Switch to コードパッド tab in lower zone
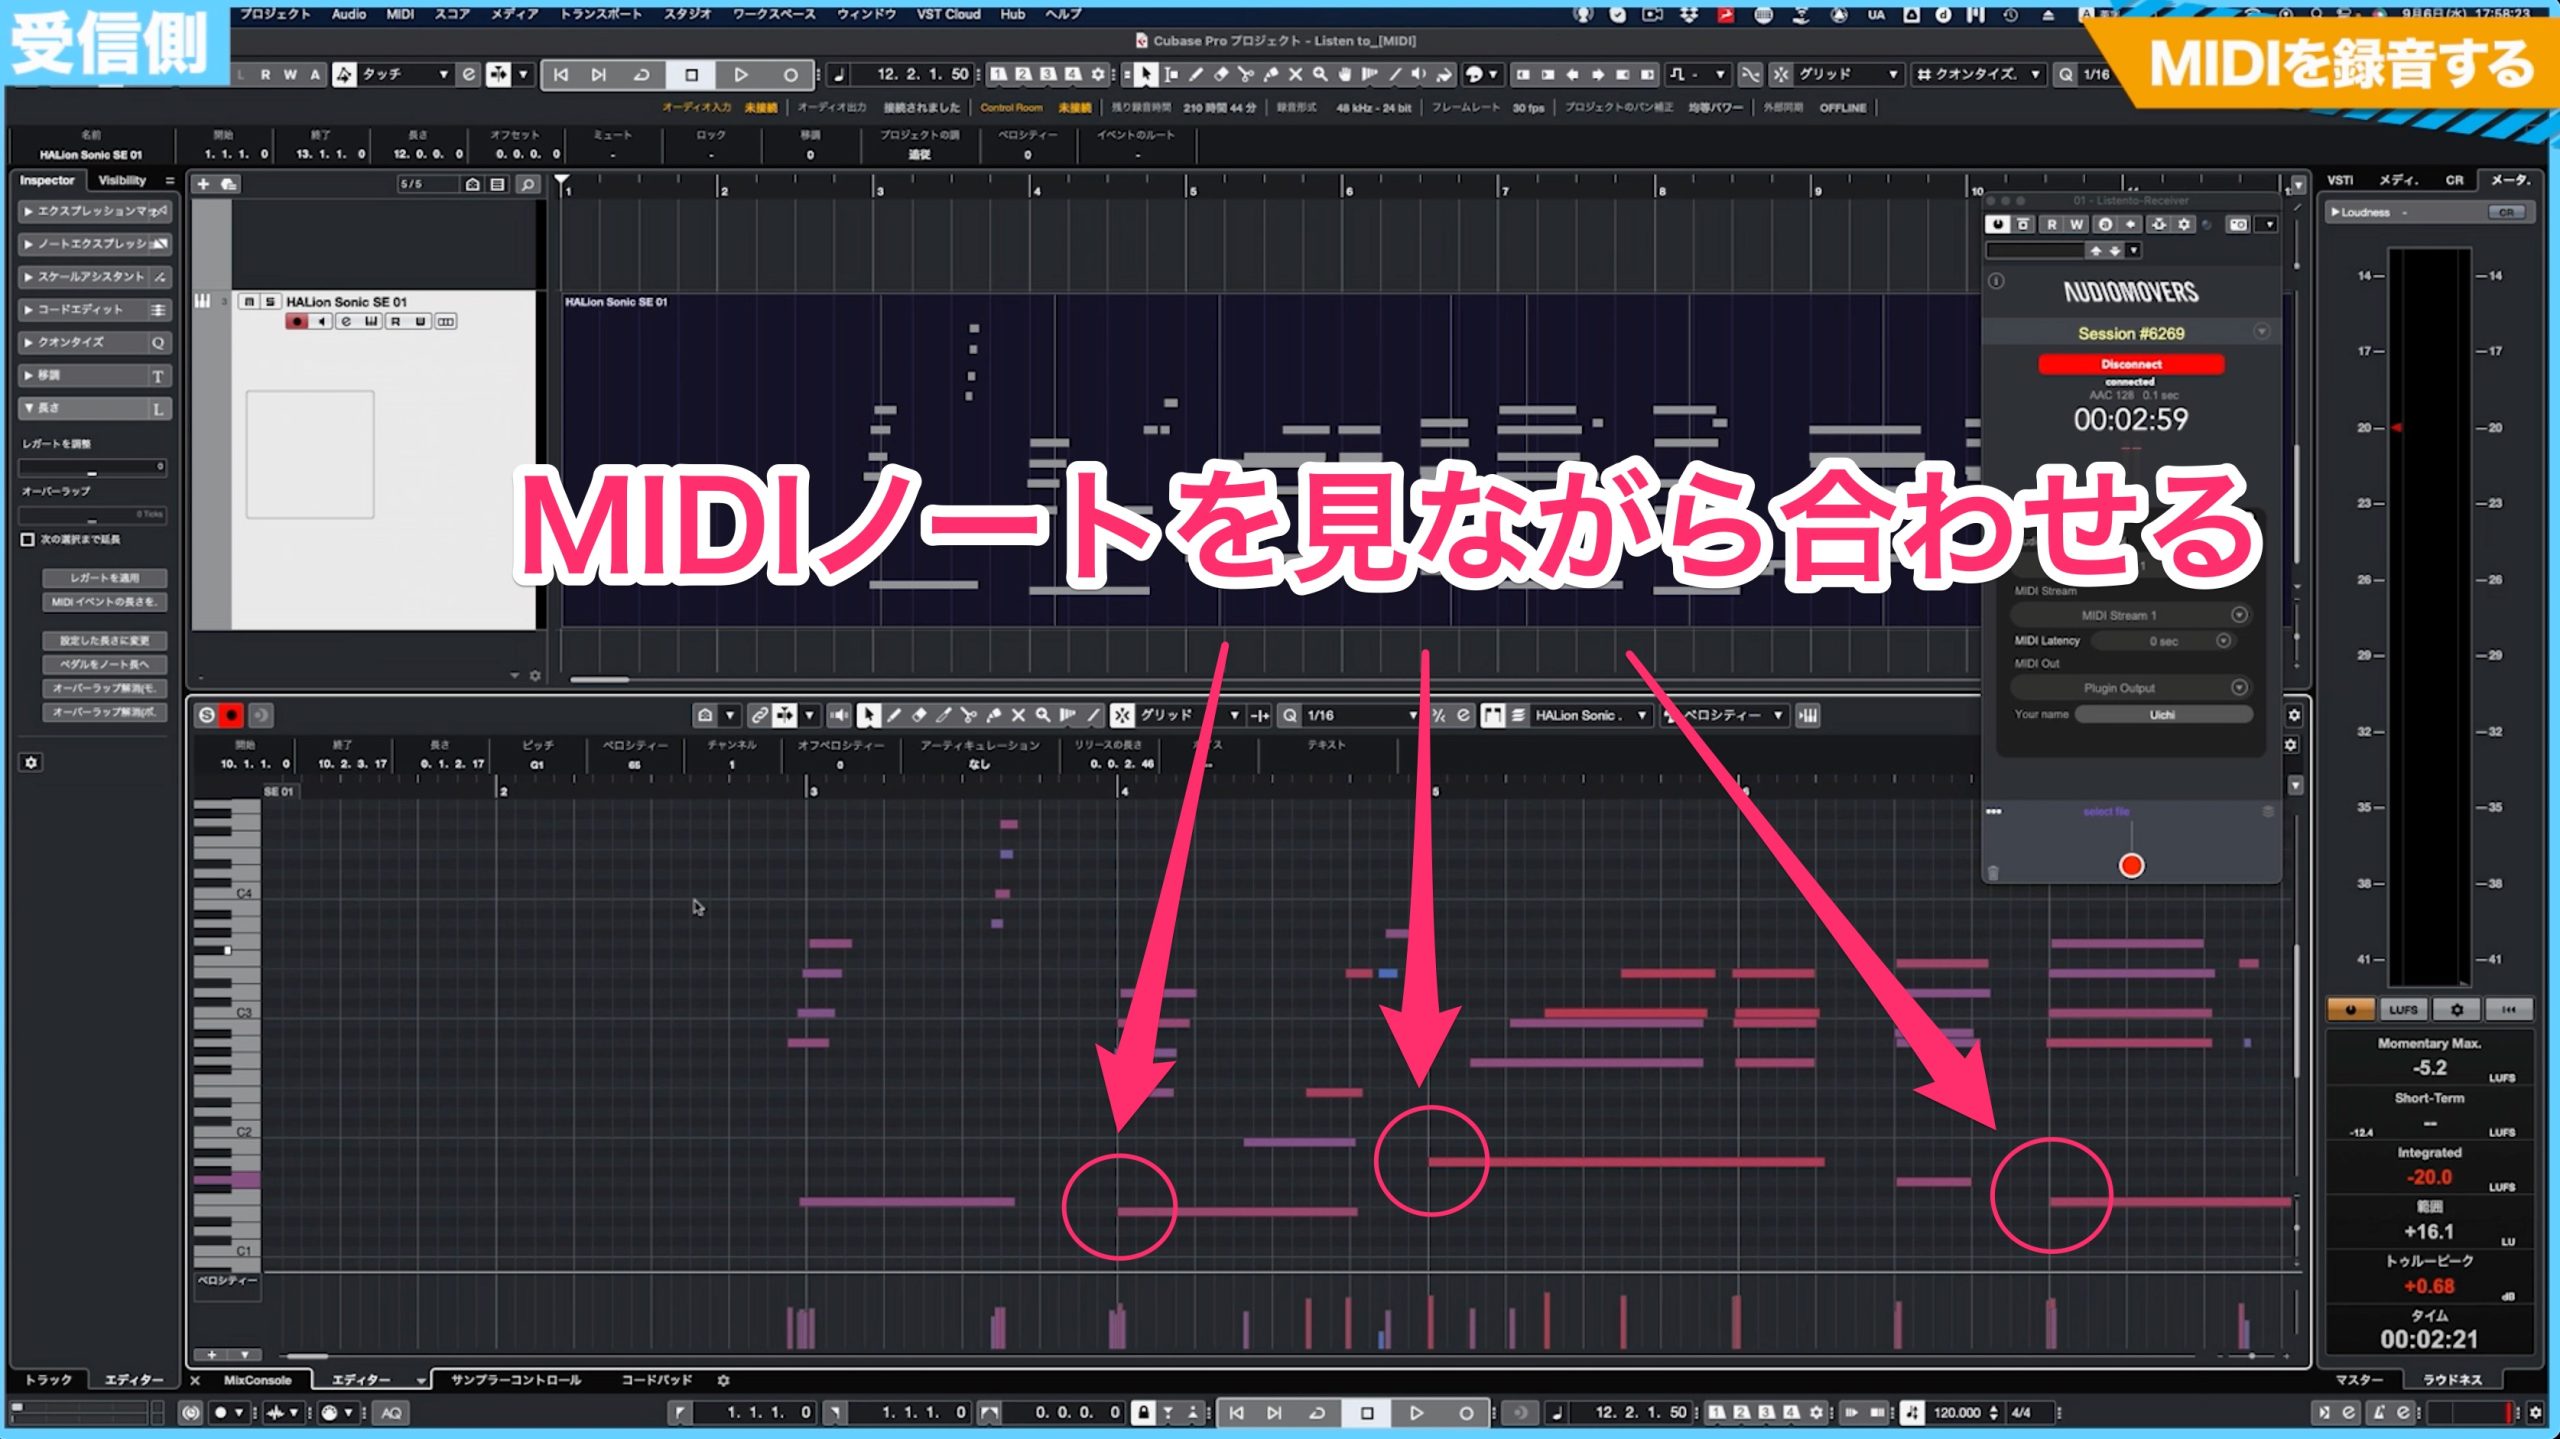This screenshot has width=2560, height=1439. click(x=656, y=1380)
